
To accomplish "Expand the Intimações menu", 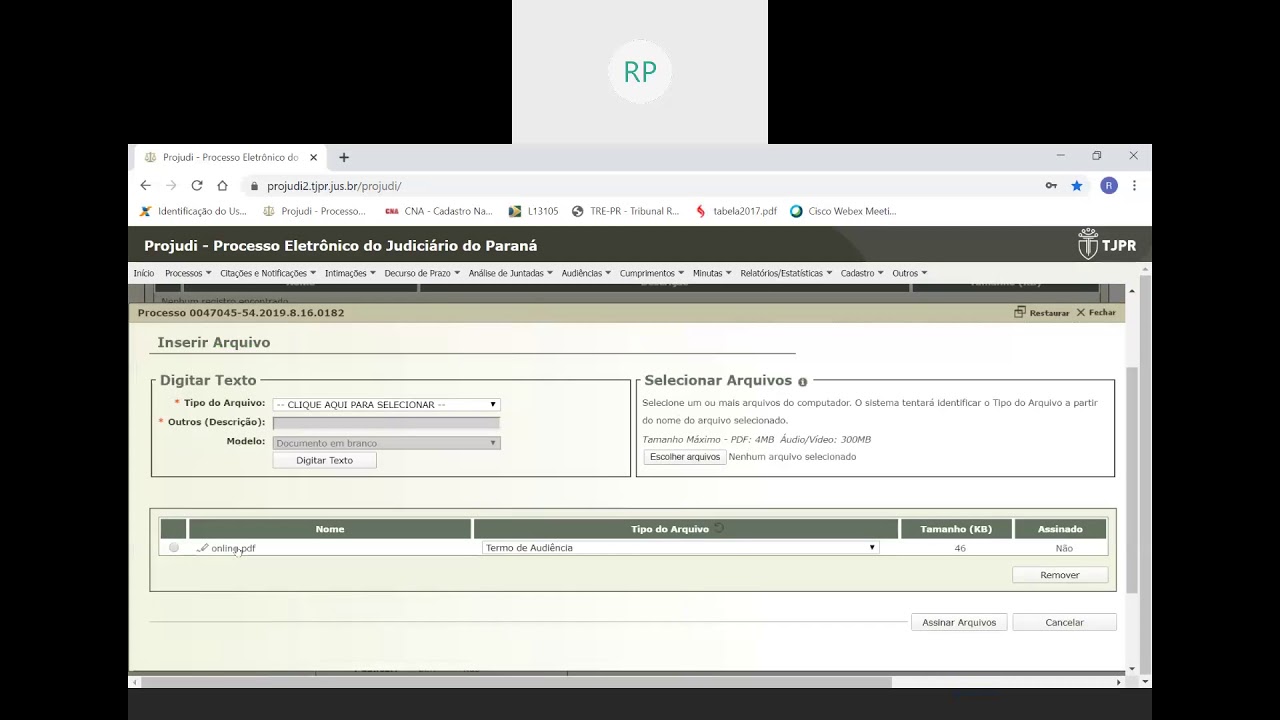I will click(350, 273).
